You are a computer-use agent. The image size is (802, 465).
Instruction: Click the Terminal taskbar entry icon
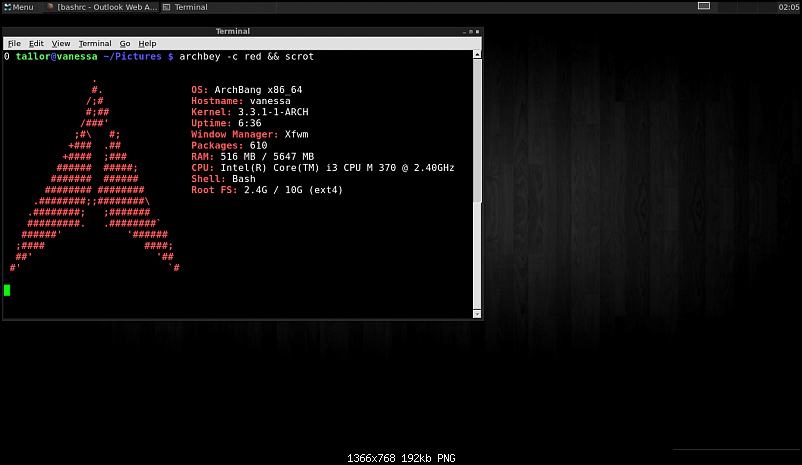point(167,7)
